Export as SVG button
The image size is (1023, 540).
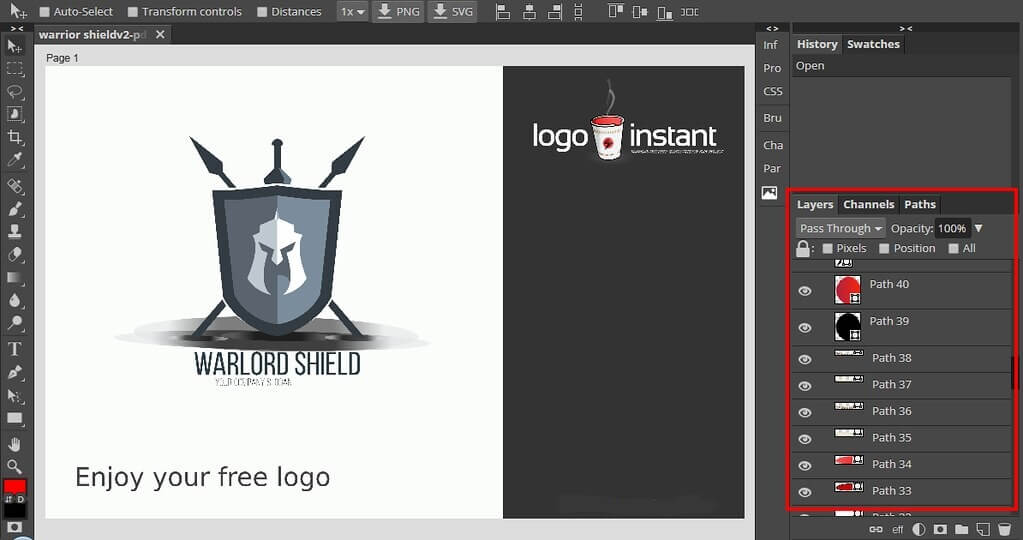pos(453,12)
